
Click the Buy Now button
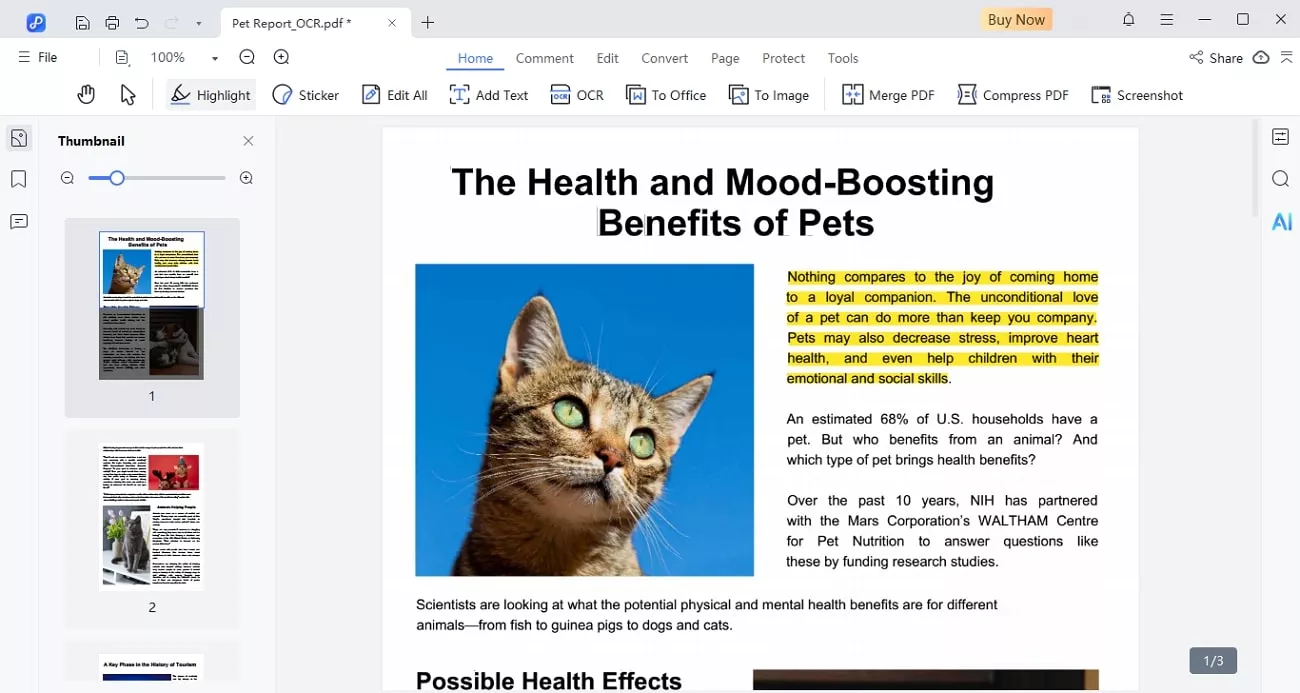(1016, 20)
